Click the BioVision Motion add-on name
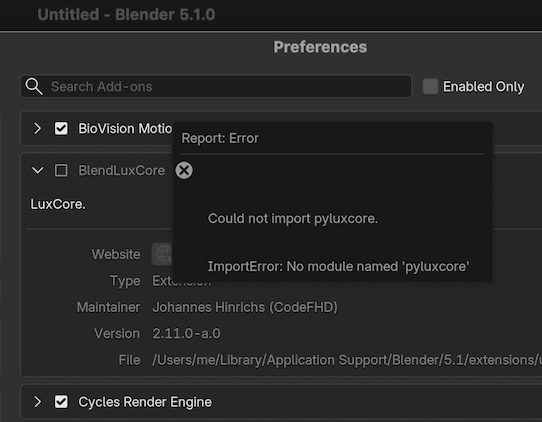Viewport: 542px width, 422px height. [125, 129]
